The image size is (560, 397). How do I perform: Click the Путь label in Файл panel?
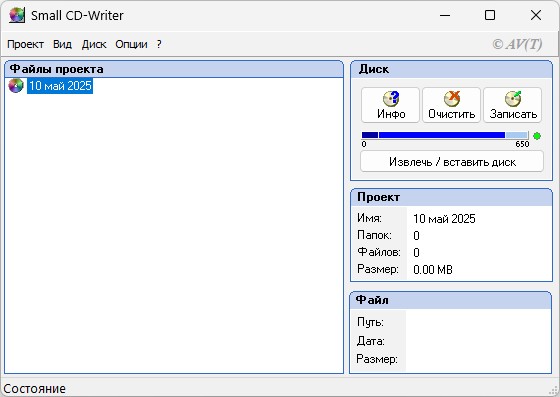[x=370, y=322]
